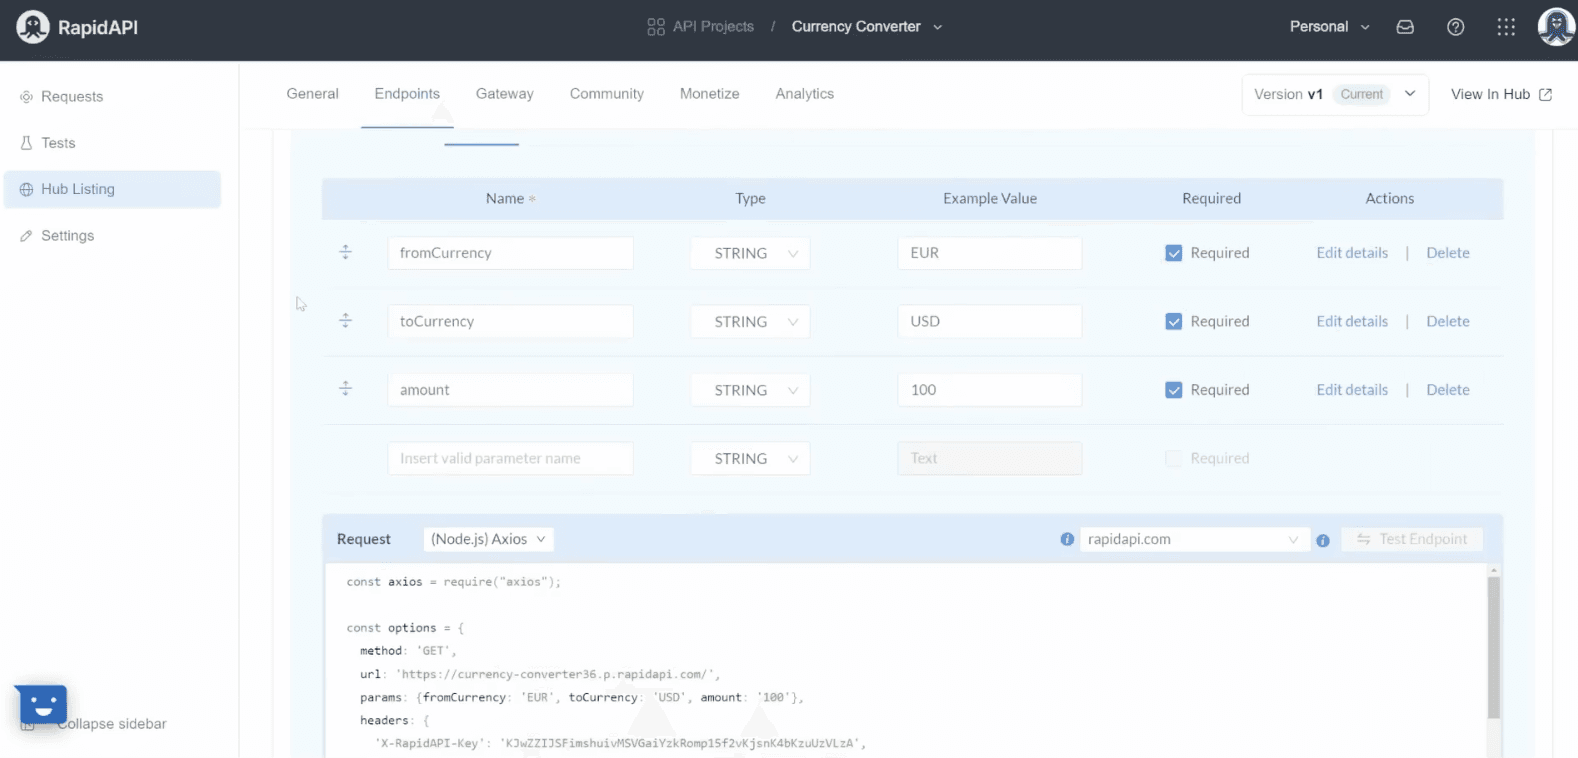This screenshot has height=758, width=1578.
Task: Open the Type dropdown for amount
Action: pos(750,390)
